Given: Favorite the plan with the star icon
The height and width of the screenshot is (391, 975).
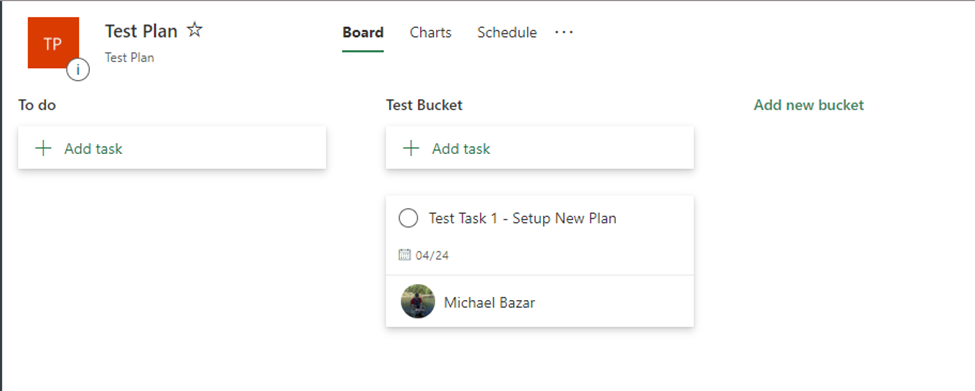Looking at the screenshot, I should pos(195,30).
